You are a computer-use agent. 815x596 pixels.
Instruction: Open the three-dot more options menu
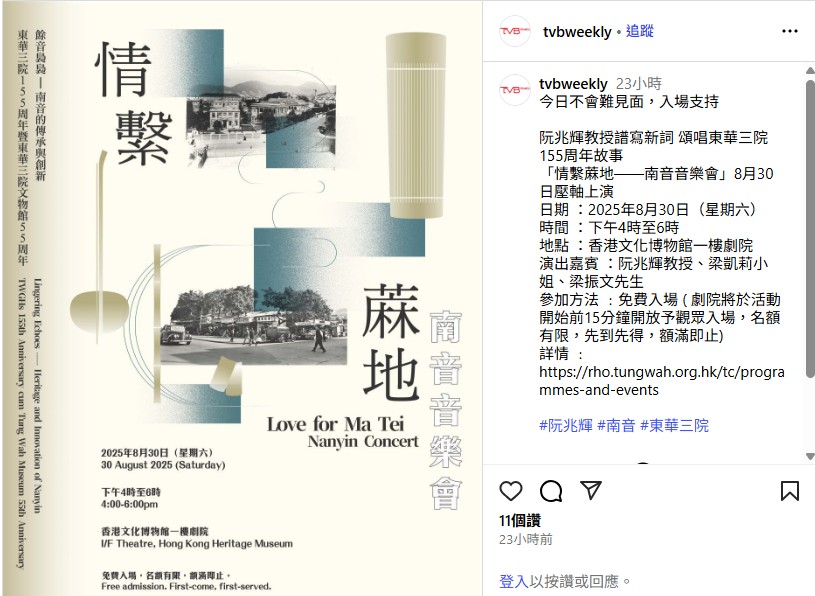click(790, 31)
